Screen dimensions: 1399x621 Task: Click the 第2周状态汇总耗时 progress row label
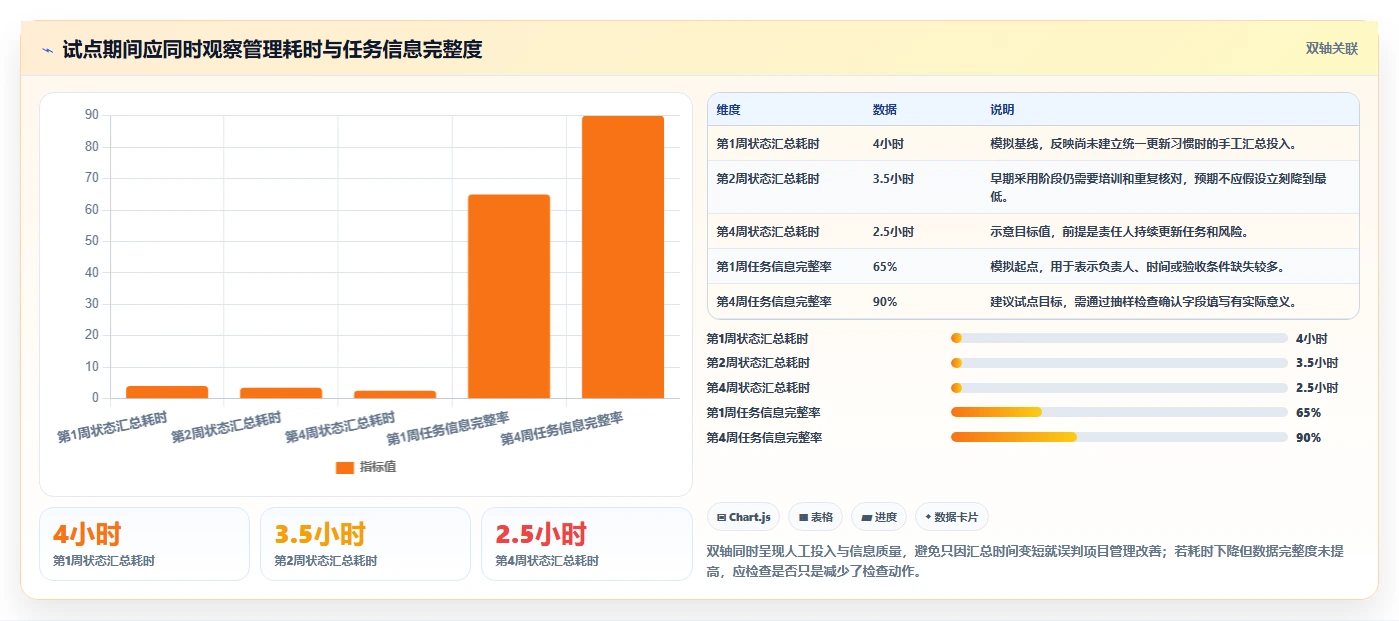pos(758,363)
